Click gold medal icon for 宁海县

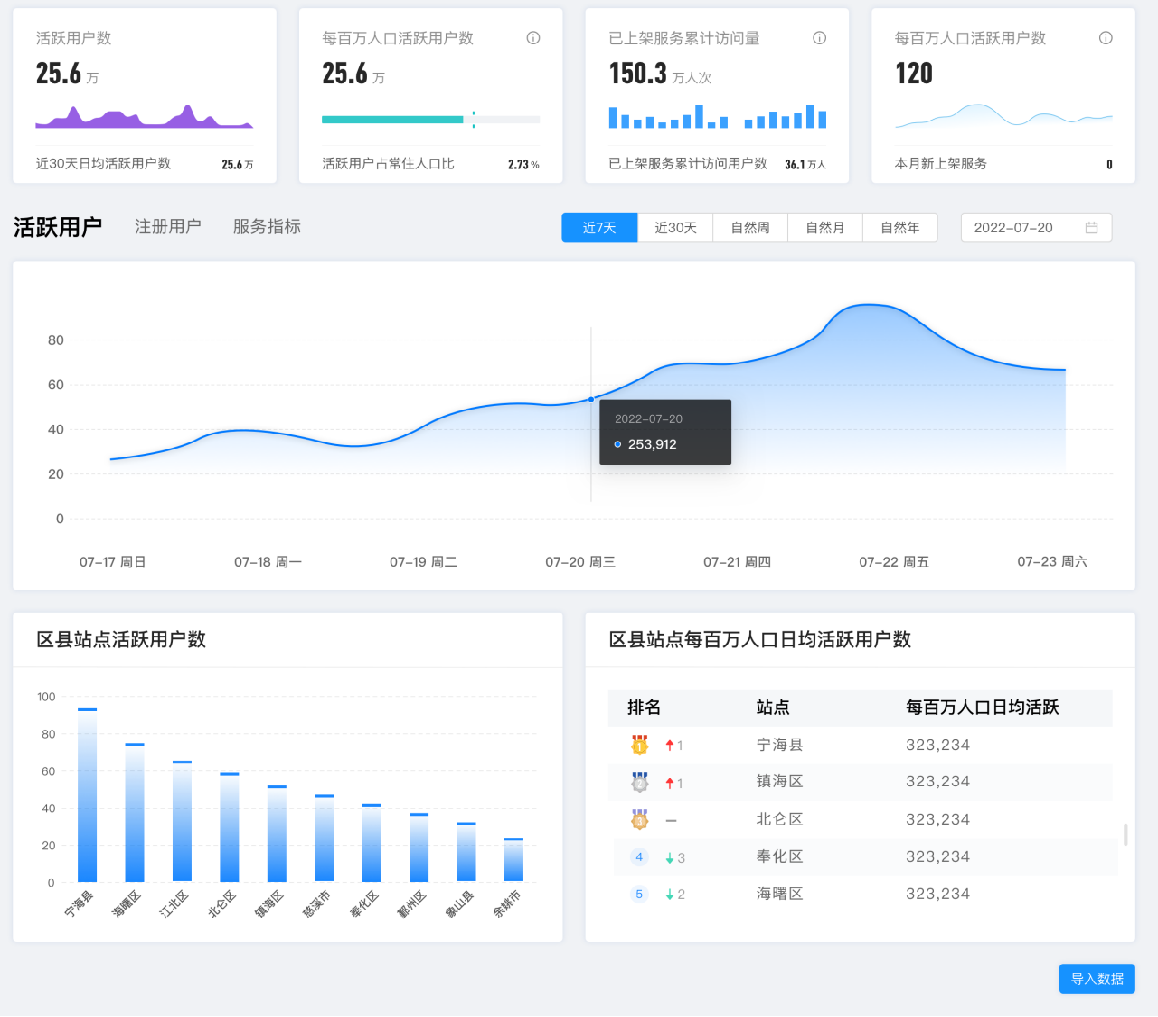640,744
